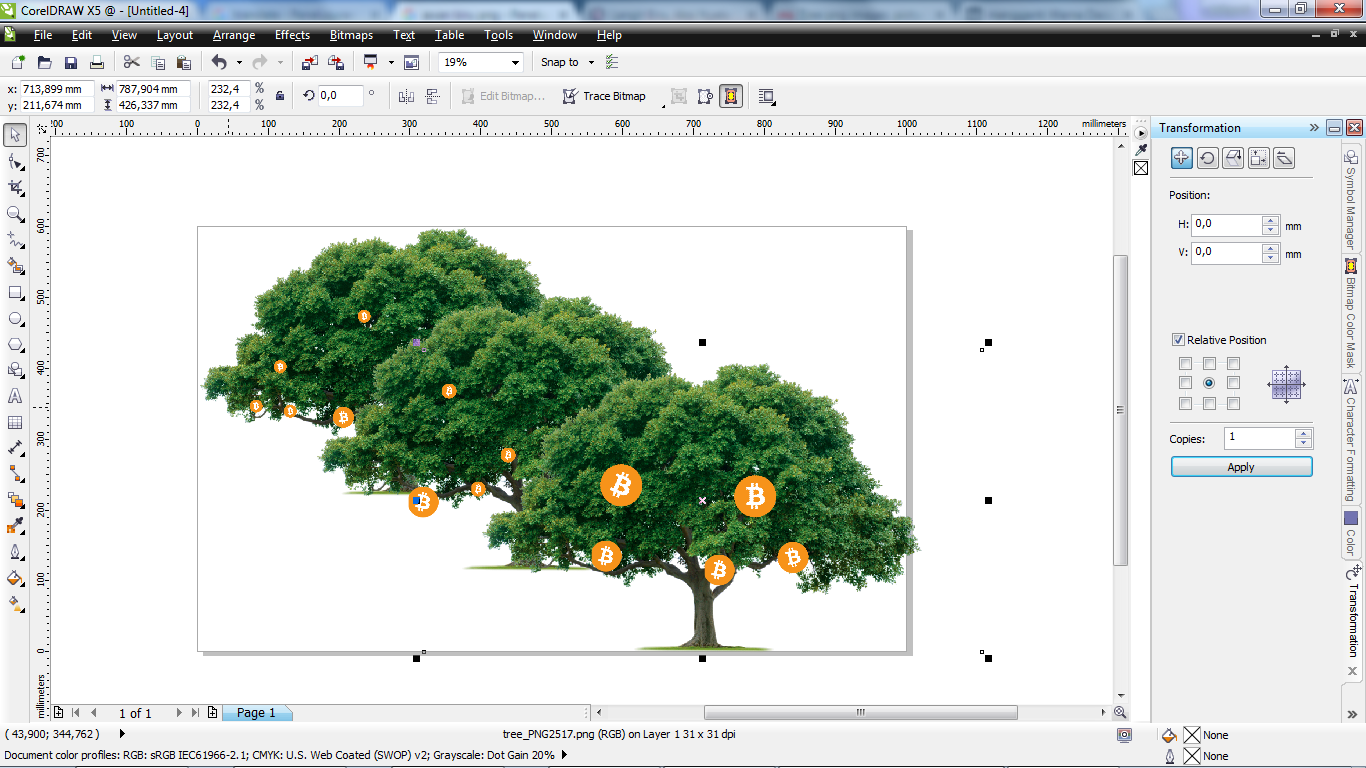Select the Text tool
1366x768 pixels.
point(15,396)
